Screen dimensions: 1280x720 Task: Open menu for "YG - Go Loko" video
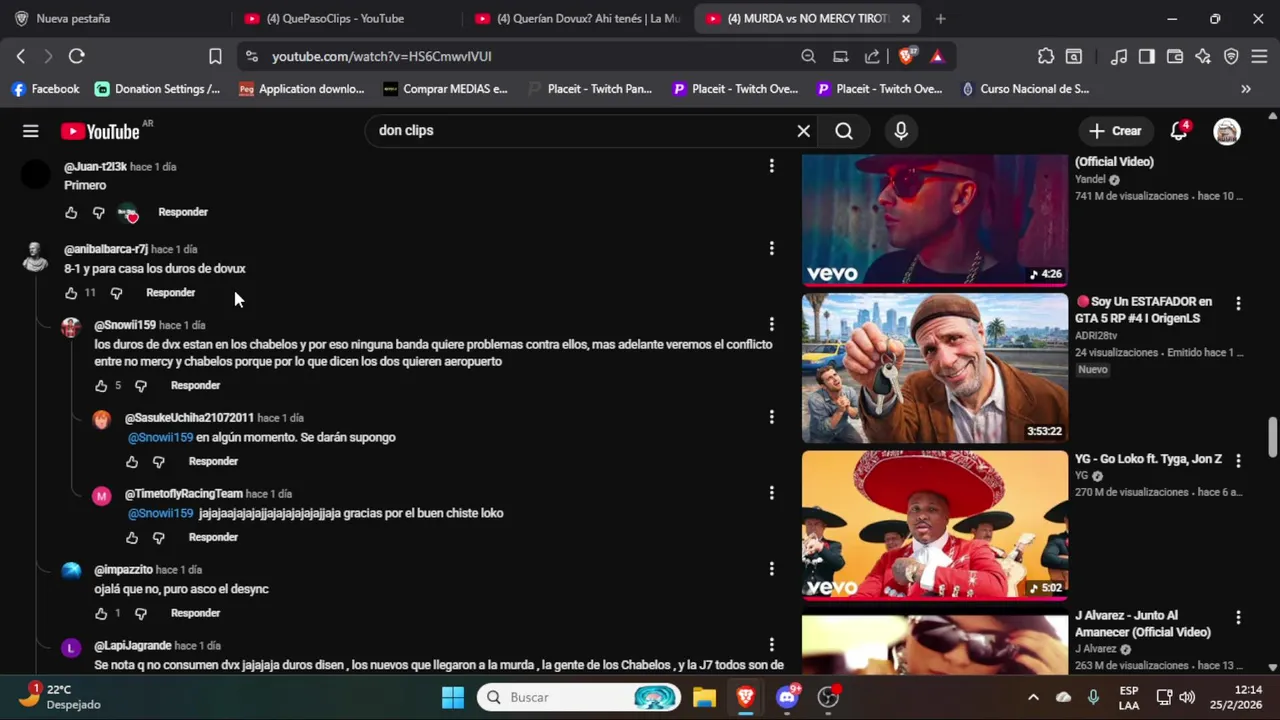click(x=1238, y=461)
